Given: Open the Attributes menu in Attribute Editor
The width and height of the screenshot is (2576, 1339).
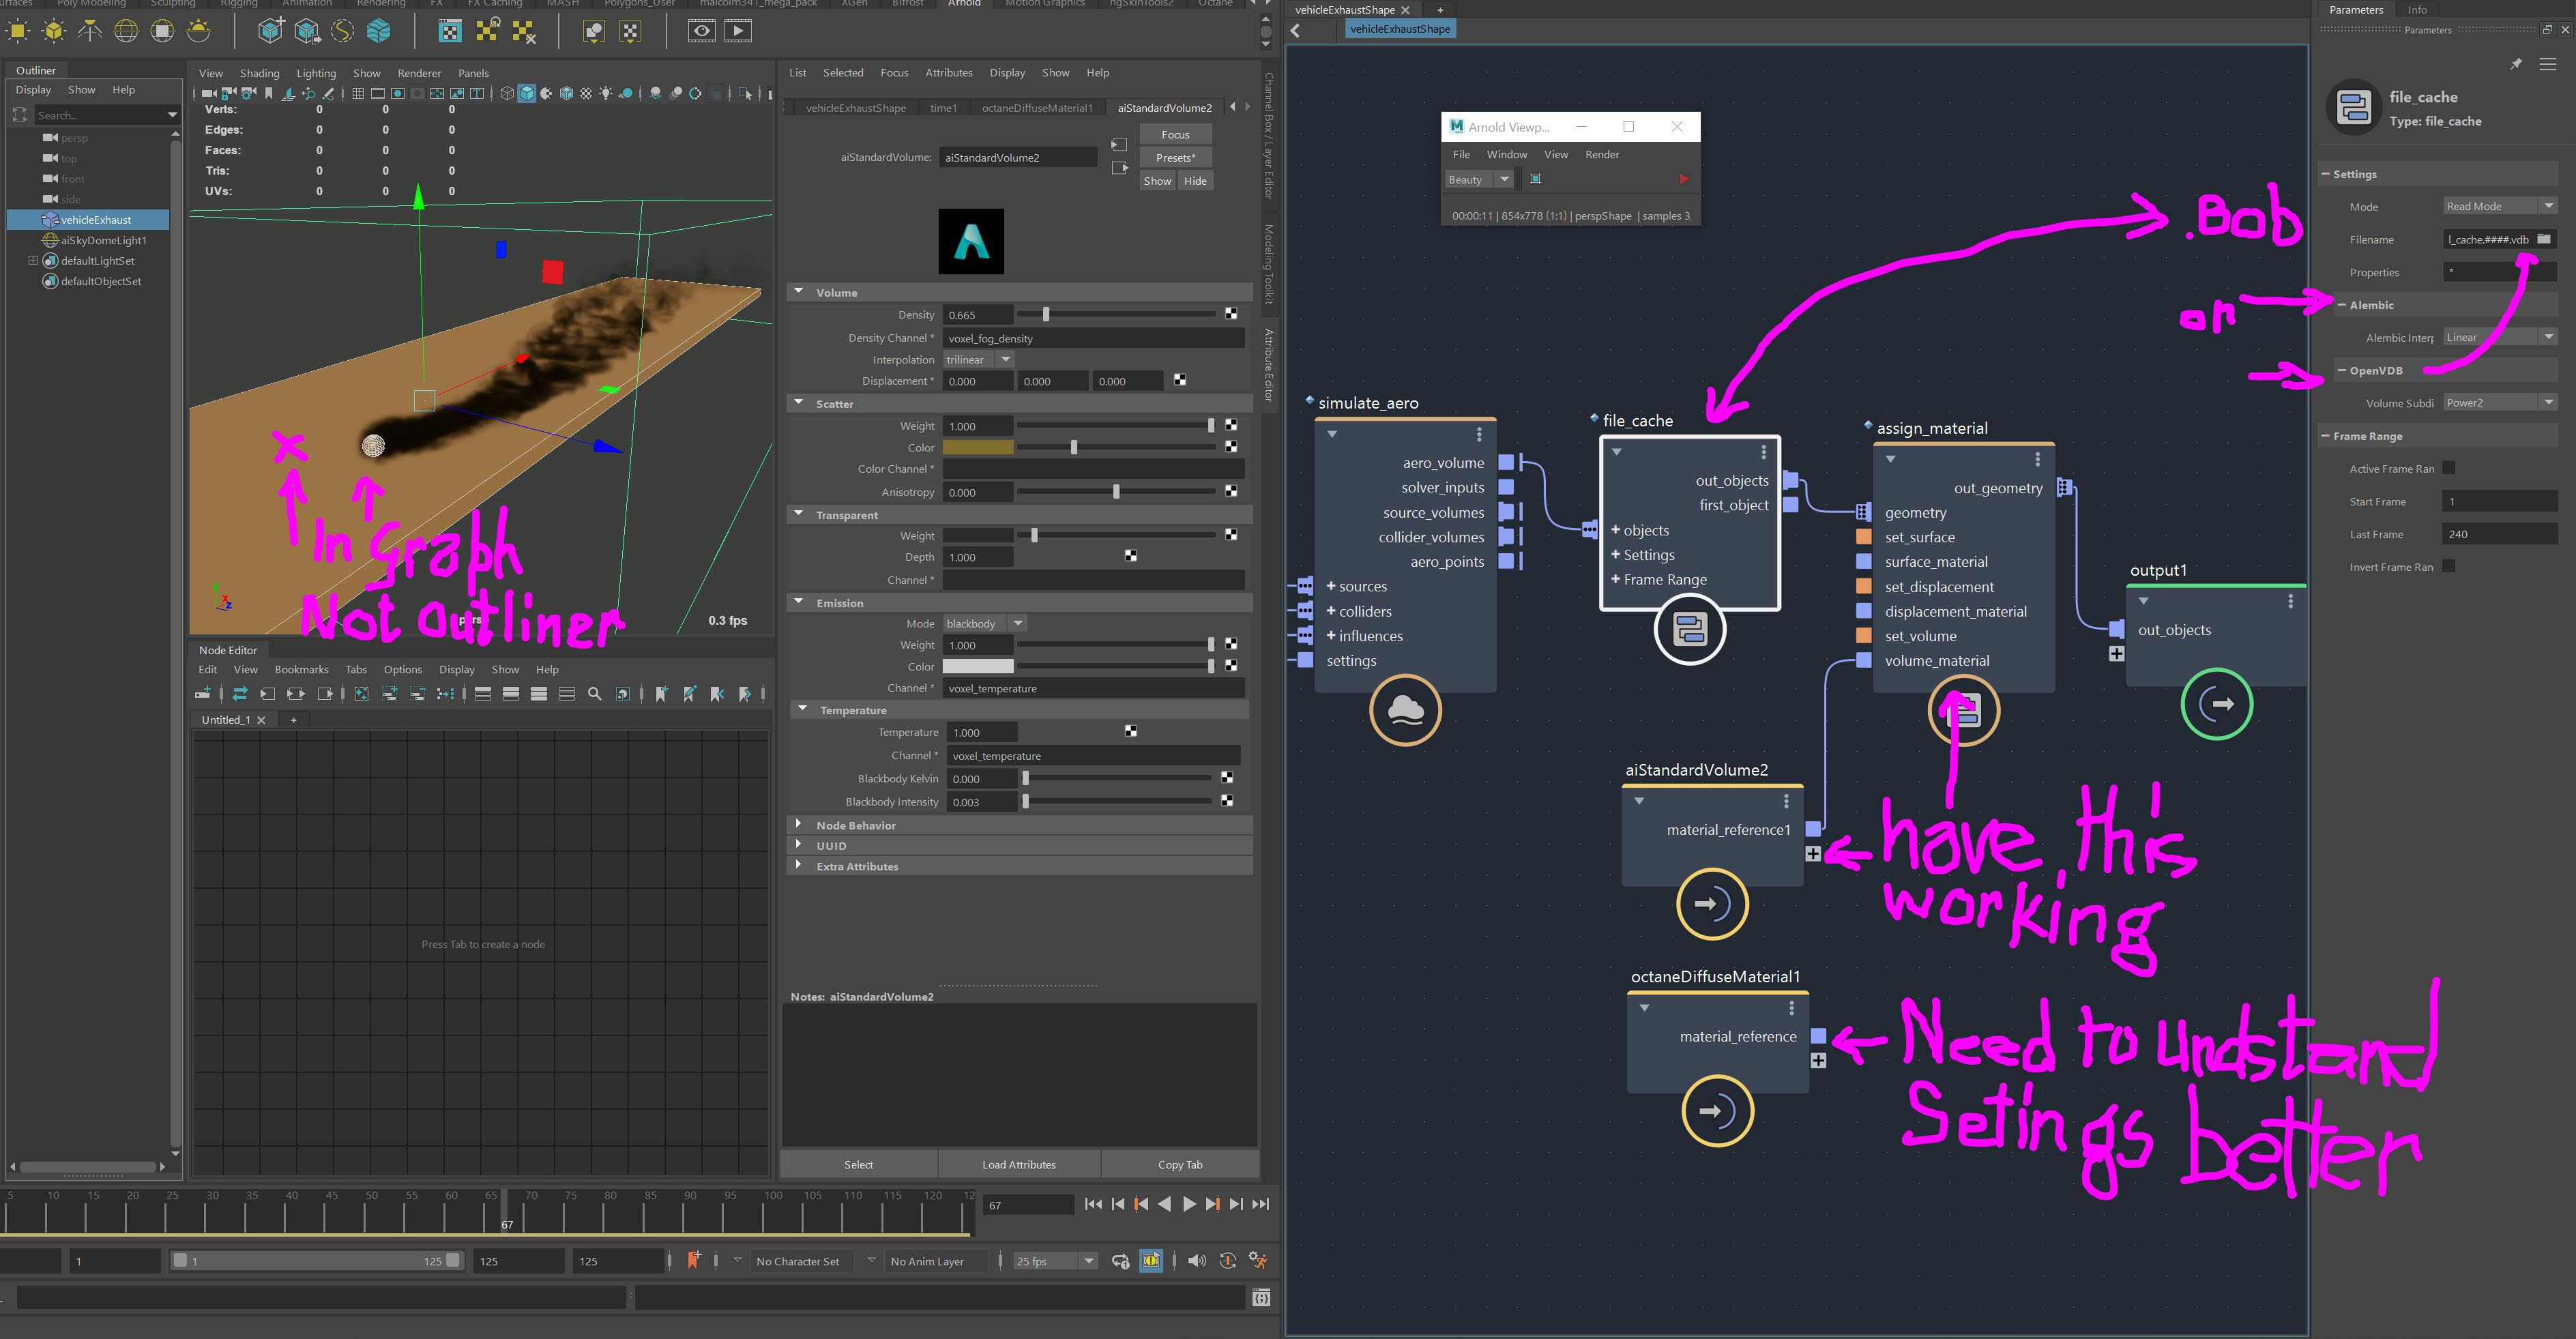Looking at the screenshot, I should click(x=948, y=72).
